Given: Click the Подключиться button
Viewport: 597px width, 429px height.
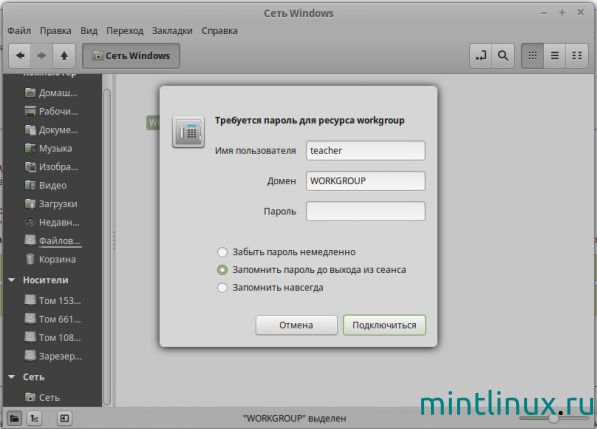Looking at the screenshot, I should click(x=384, y=325).
